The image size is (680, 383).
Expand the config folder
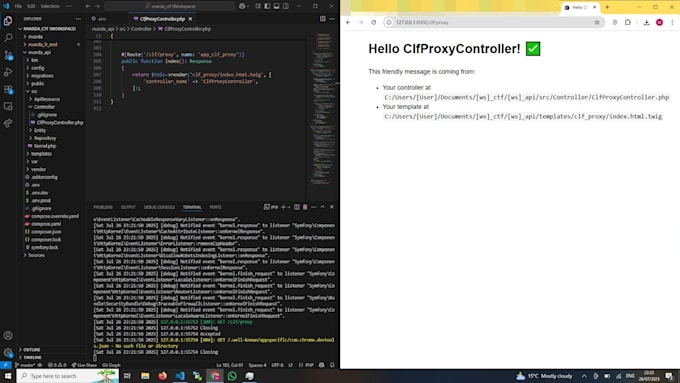[37, 68]
